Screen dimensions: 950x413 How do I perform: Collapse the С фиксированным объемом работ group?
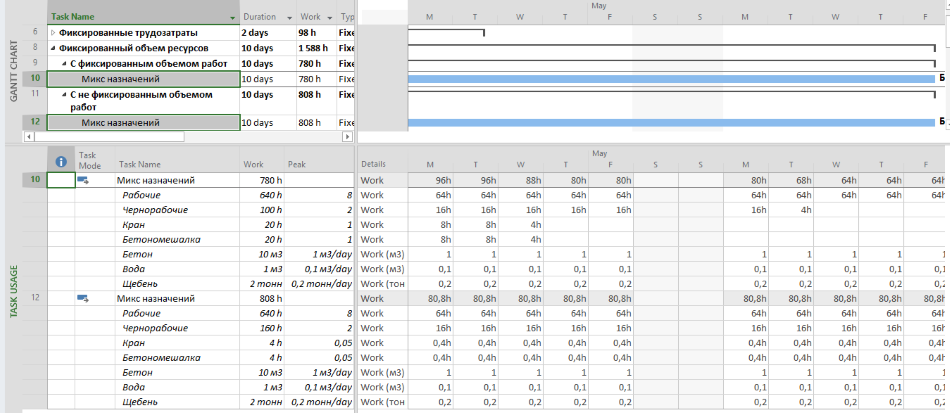point(64,64)
